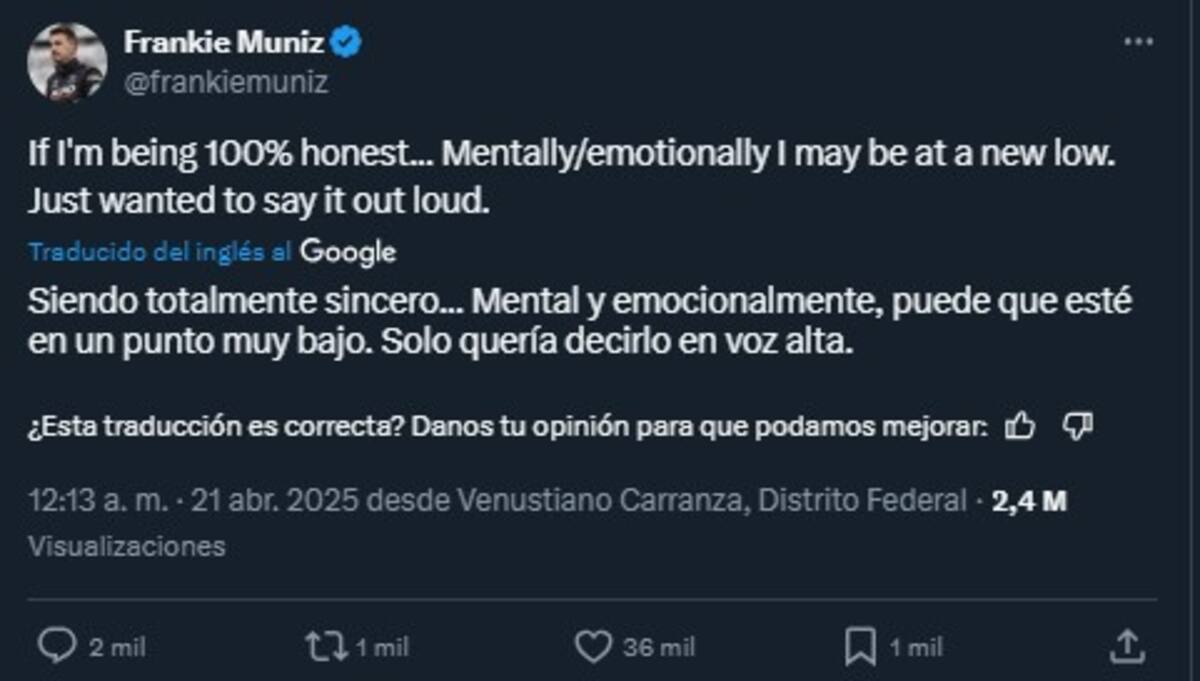Viewport: 1200px width, 681px height.
Task: Click the blue verified badge
Action: [x=344, y=42]
